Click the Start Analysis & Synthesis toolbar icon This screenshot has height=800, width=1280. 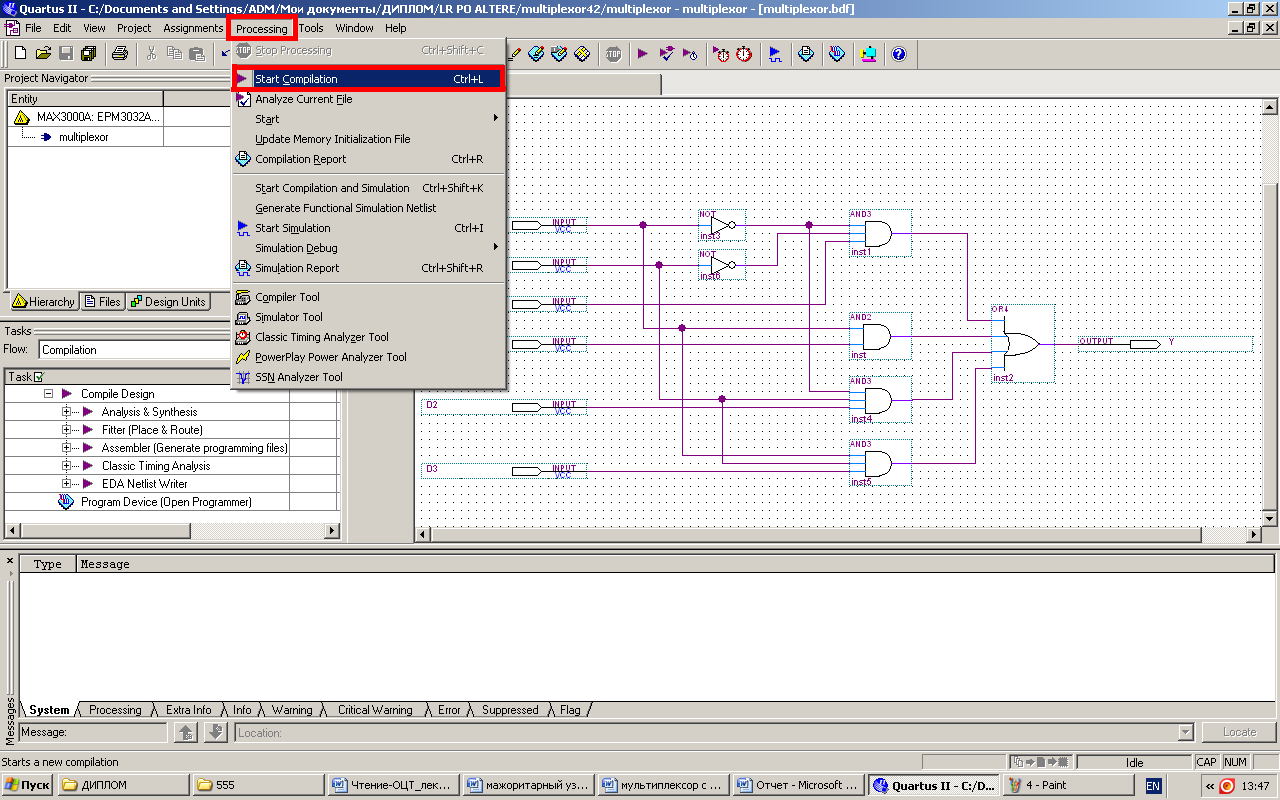(x=666, y=54)
